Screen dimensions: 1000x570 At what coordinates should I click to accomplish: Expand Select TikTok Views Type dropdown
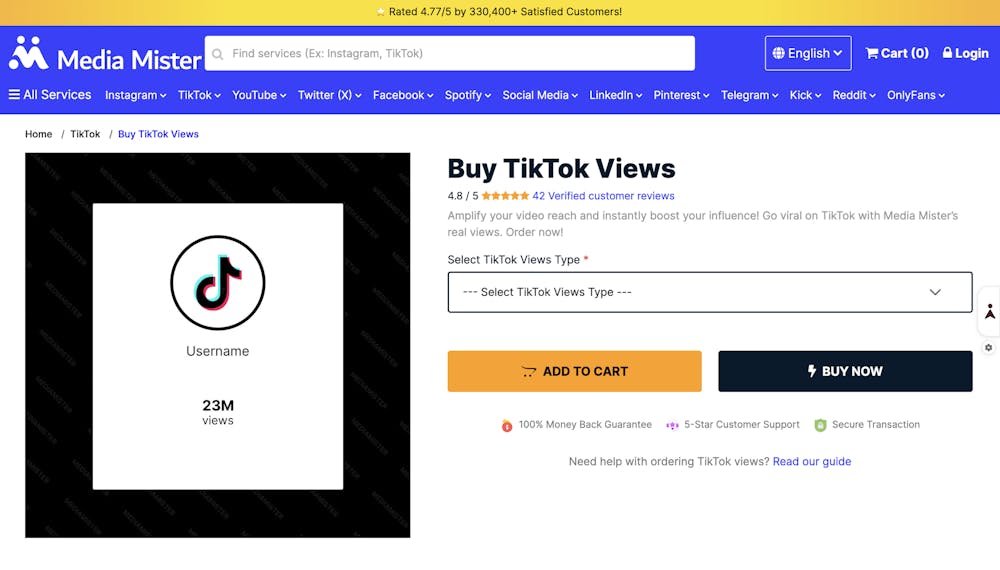[710, 292]
